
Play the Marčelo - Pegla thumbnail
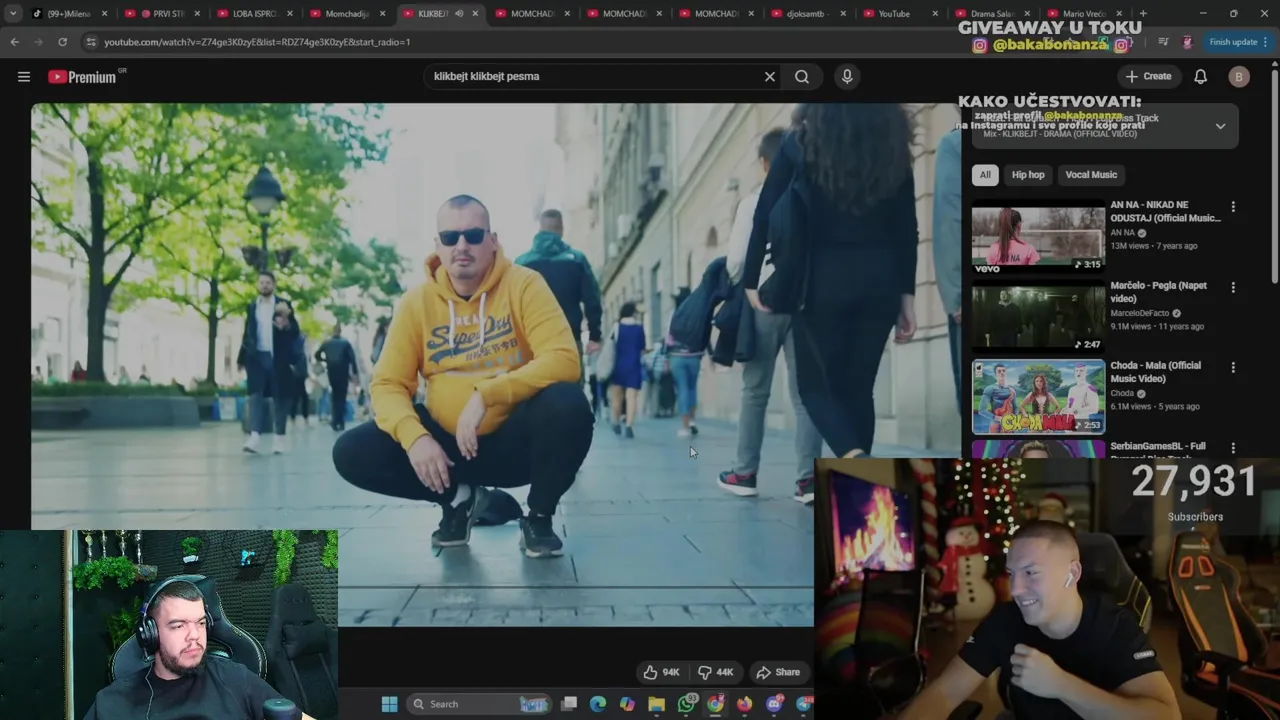pos(1038,316)
